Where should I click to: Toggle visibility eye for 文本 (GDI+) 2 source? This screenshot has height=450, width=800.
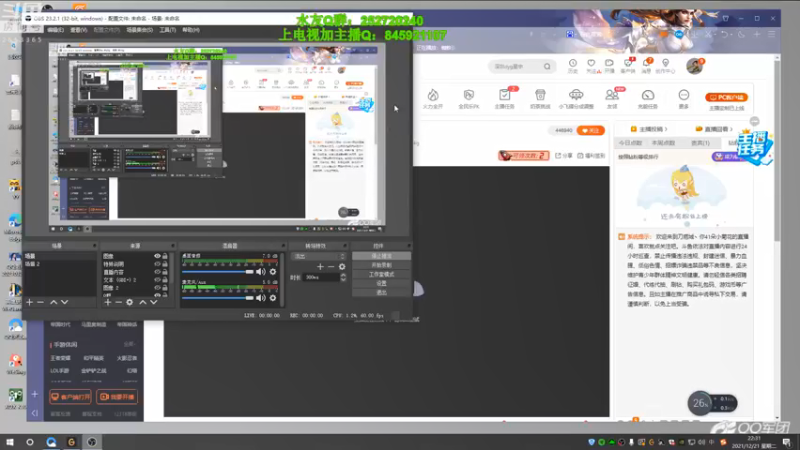(157, 280)
